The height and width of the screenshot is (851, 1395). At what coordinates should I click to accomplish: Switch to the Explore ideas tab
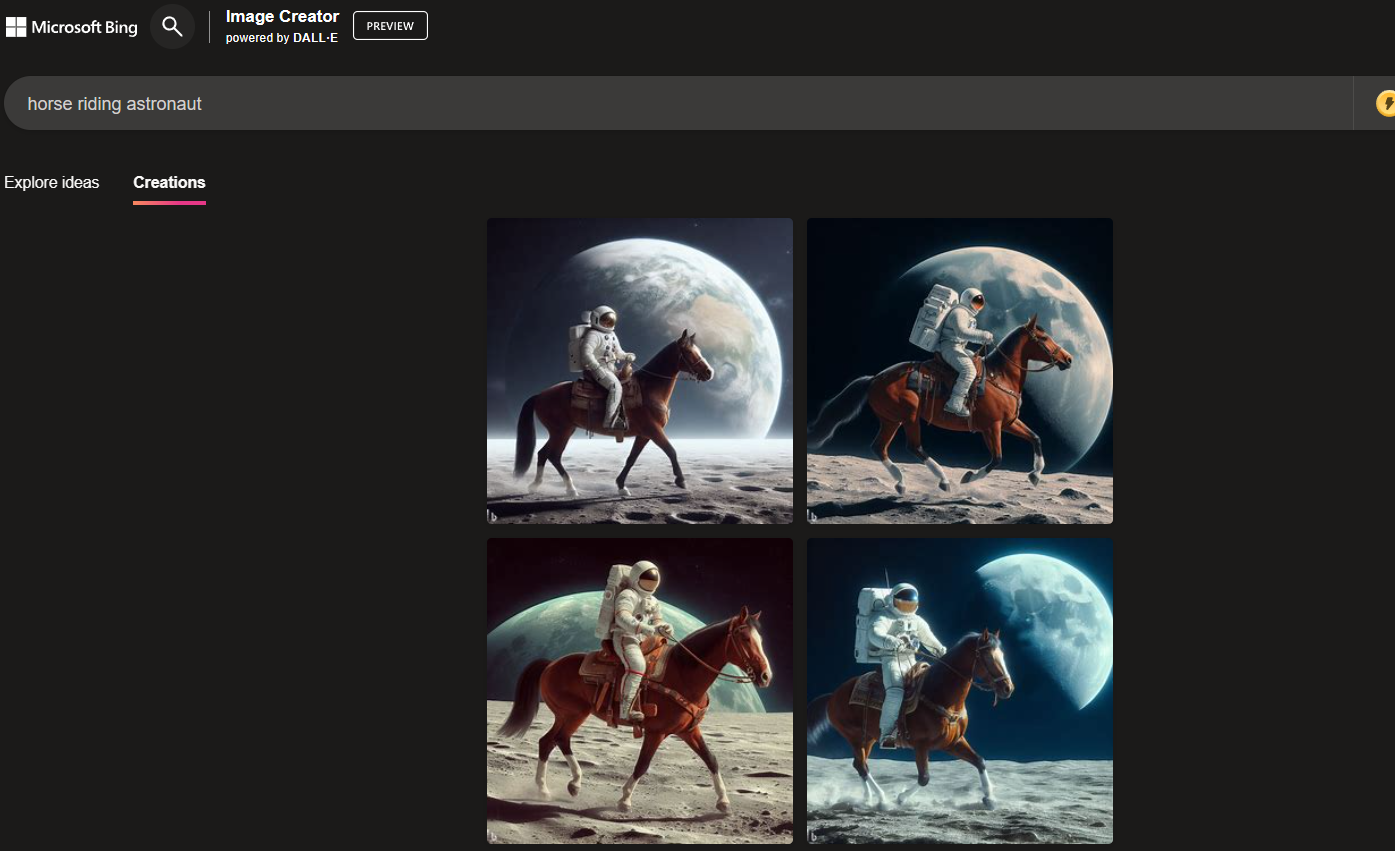tap(52, 182)
